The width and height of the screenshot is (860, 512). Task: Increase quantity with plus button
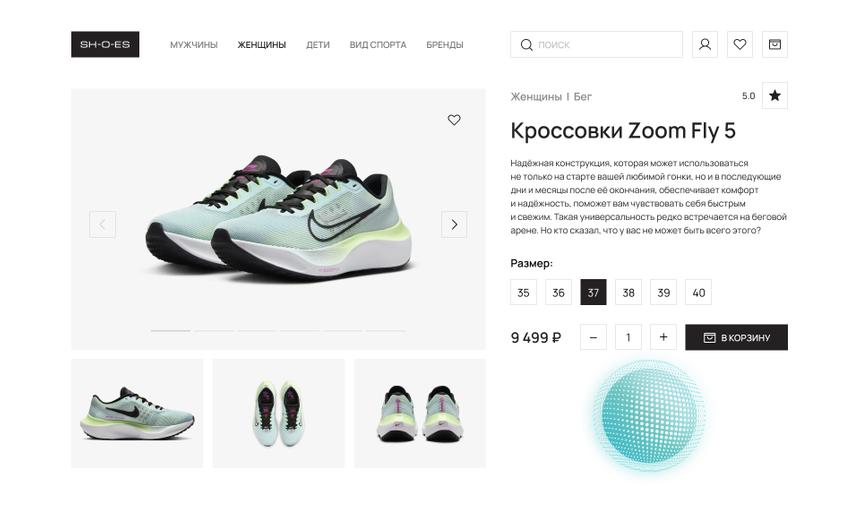click(664, 337)
